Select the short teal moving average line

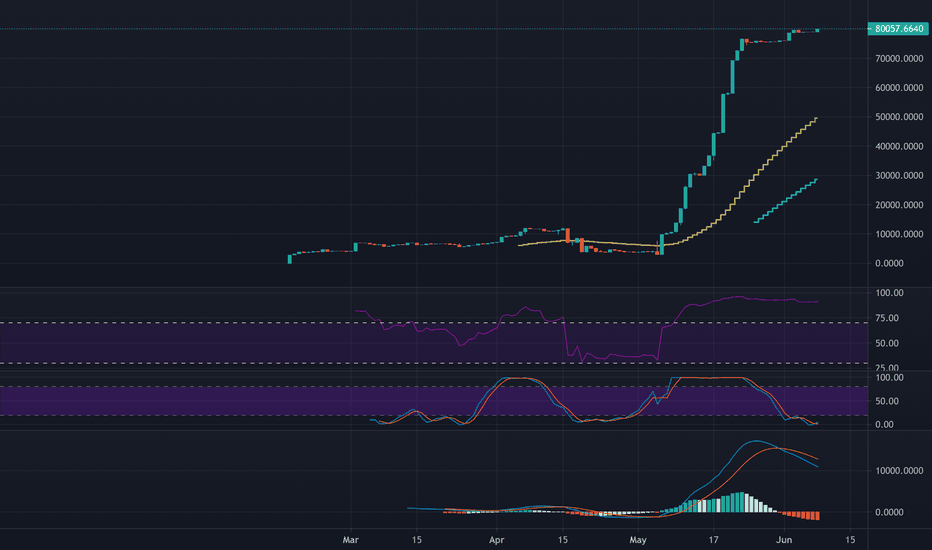[786, 201]
